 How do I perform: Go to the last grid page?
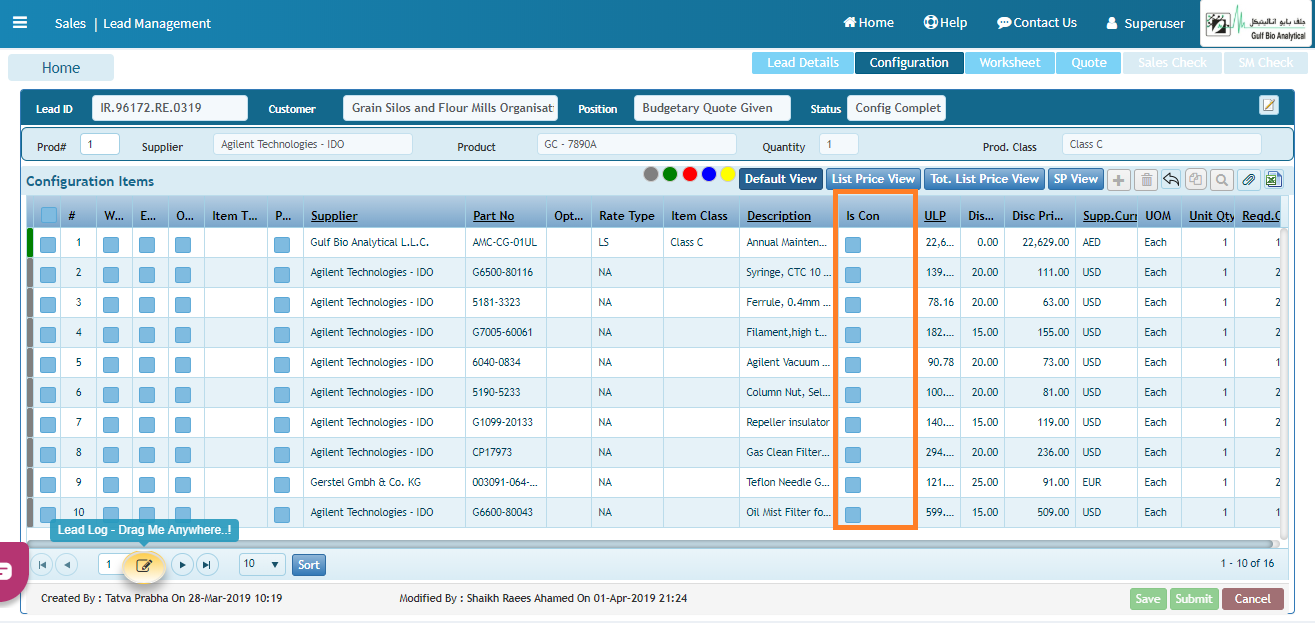(x=206, y=565)
